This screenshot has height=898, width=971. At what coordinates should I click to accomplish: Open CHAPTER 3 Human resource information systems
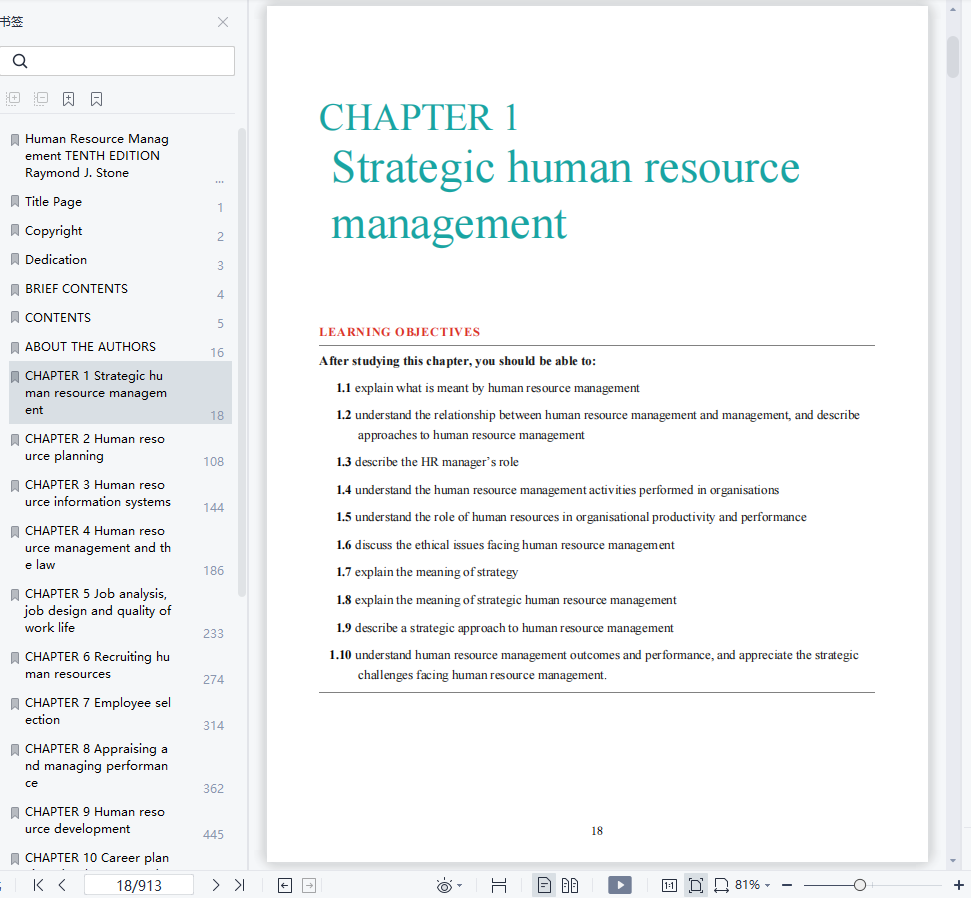(x=98, y=493)
